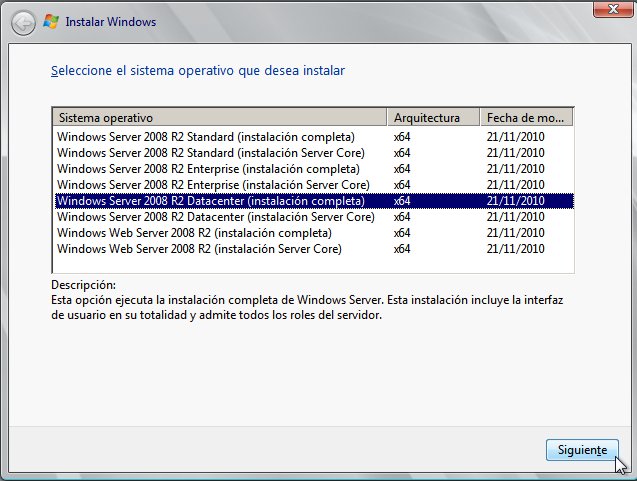This screenshot has width=637, height=481.
Task: Select Windows Server 2008 R2 Enterprise (instalación Server Core)
Action: pyautogui.click(x=314, y=185)
